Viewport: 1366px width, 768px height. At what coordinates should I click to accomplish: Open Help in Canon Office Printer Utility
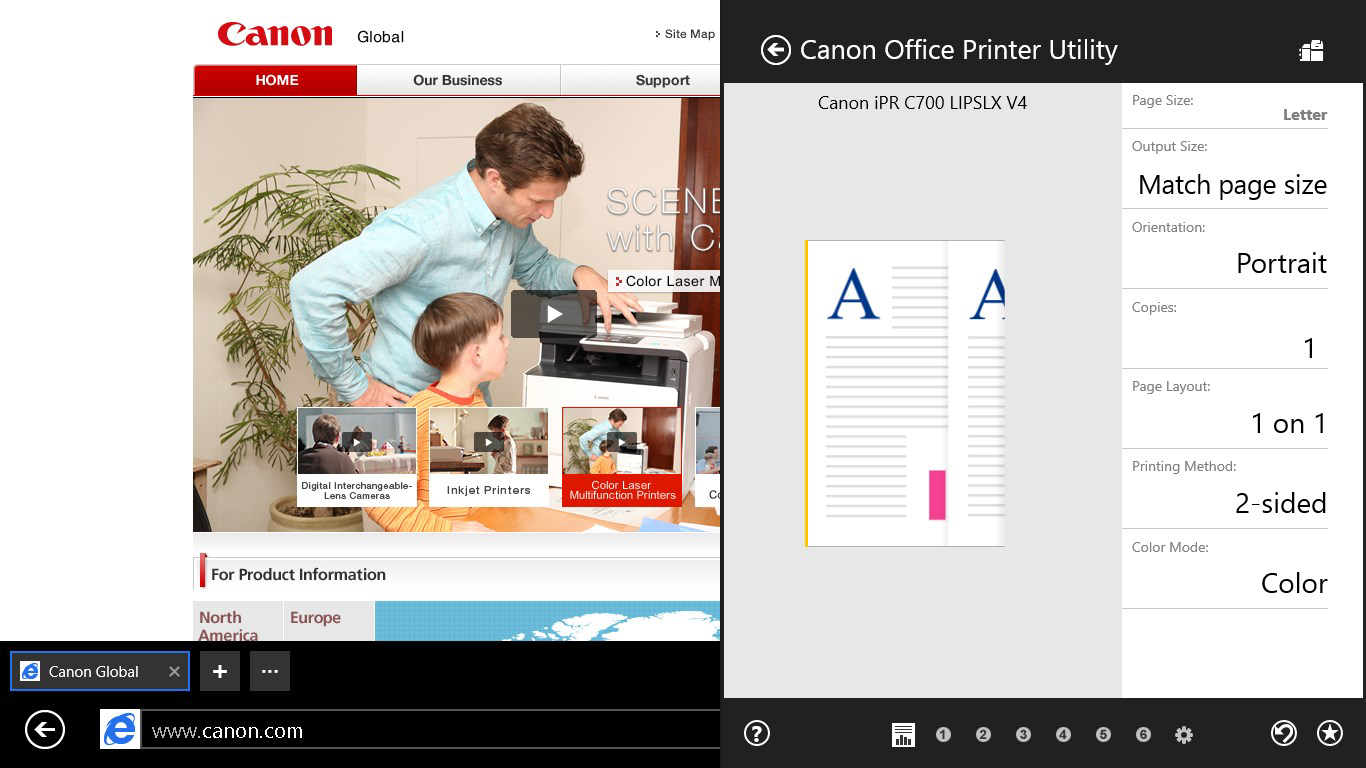pyautogui.click(x=757, y=733)
